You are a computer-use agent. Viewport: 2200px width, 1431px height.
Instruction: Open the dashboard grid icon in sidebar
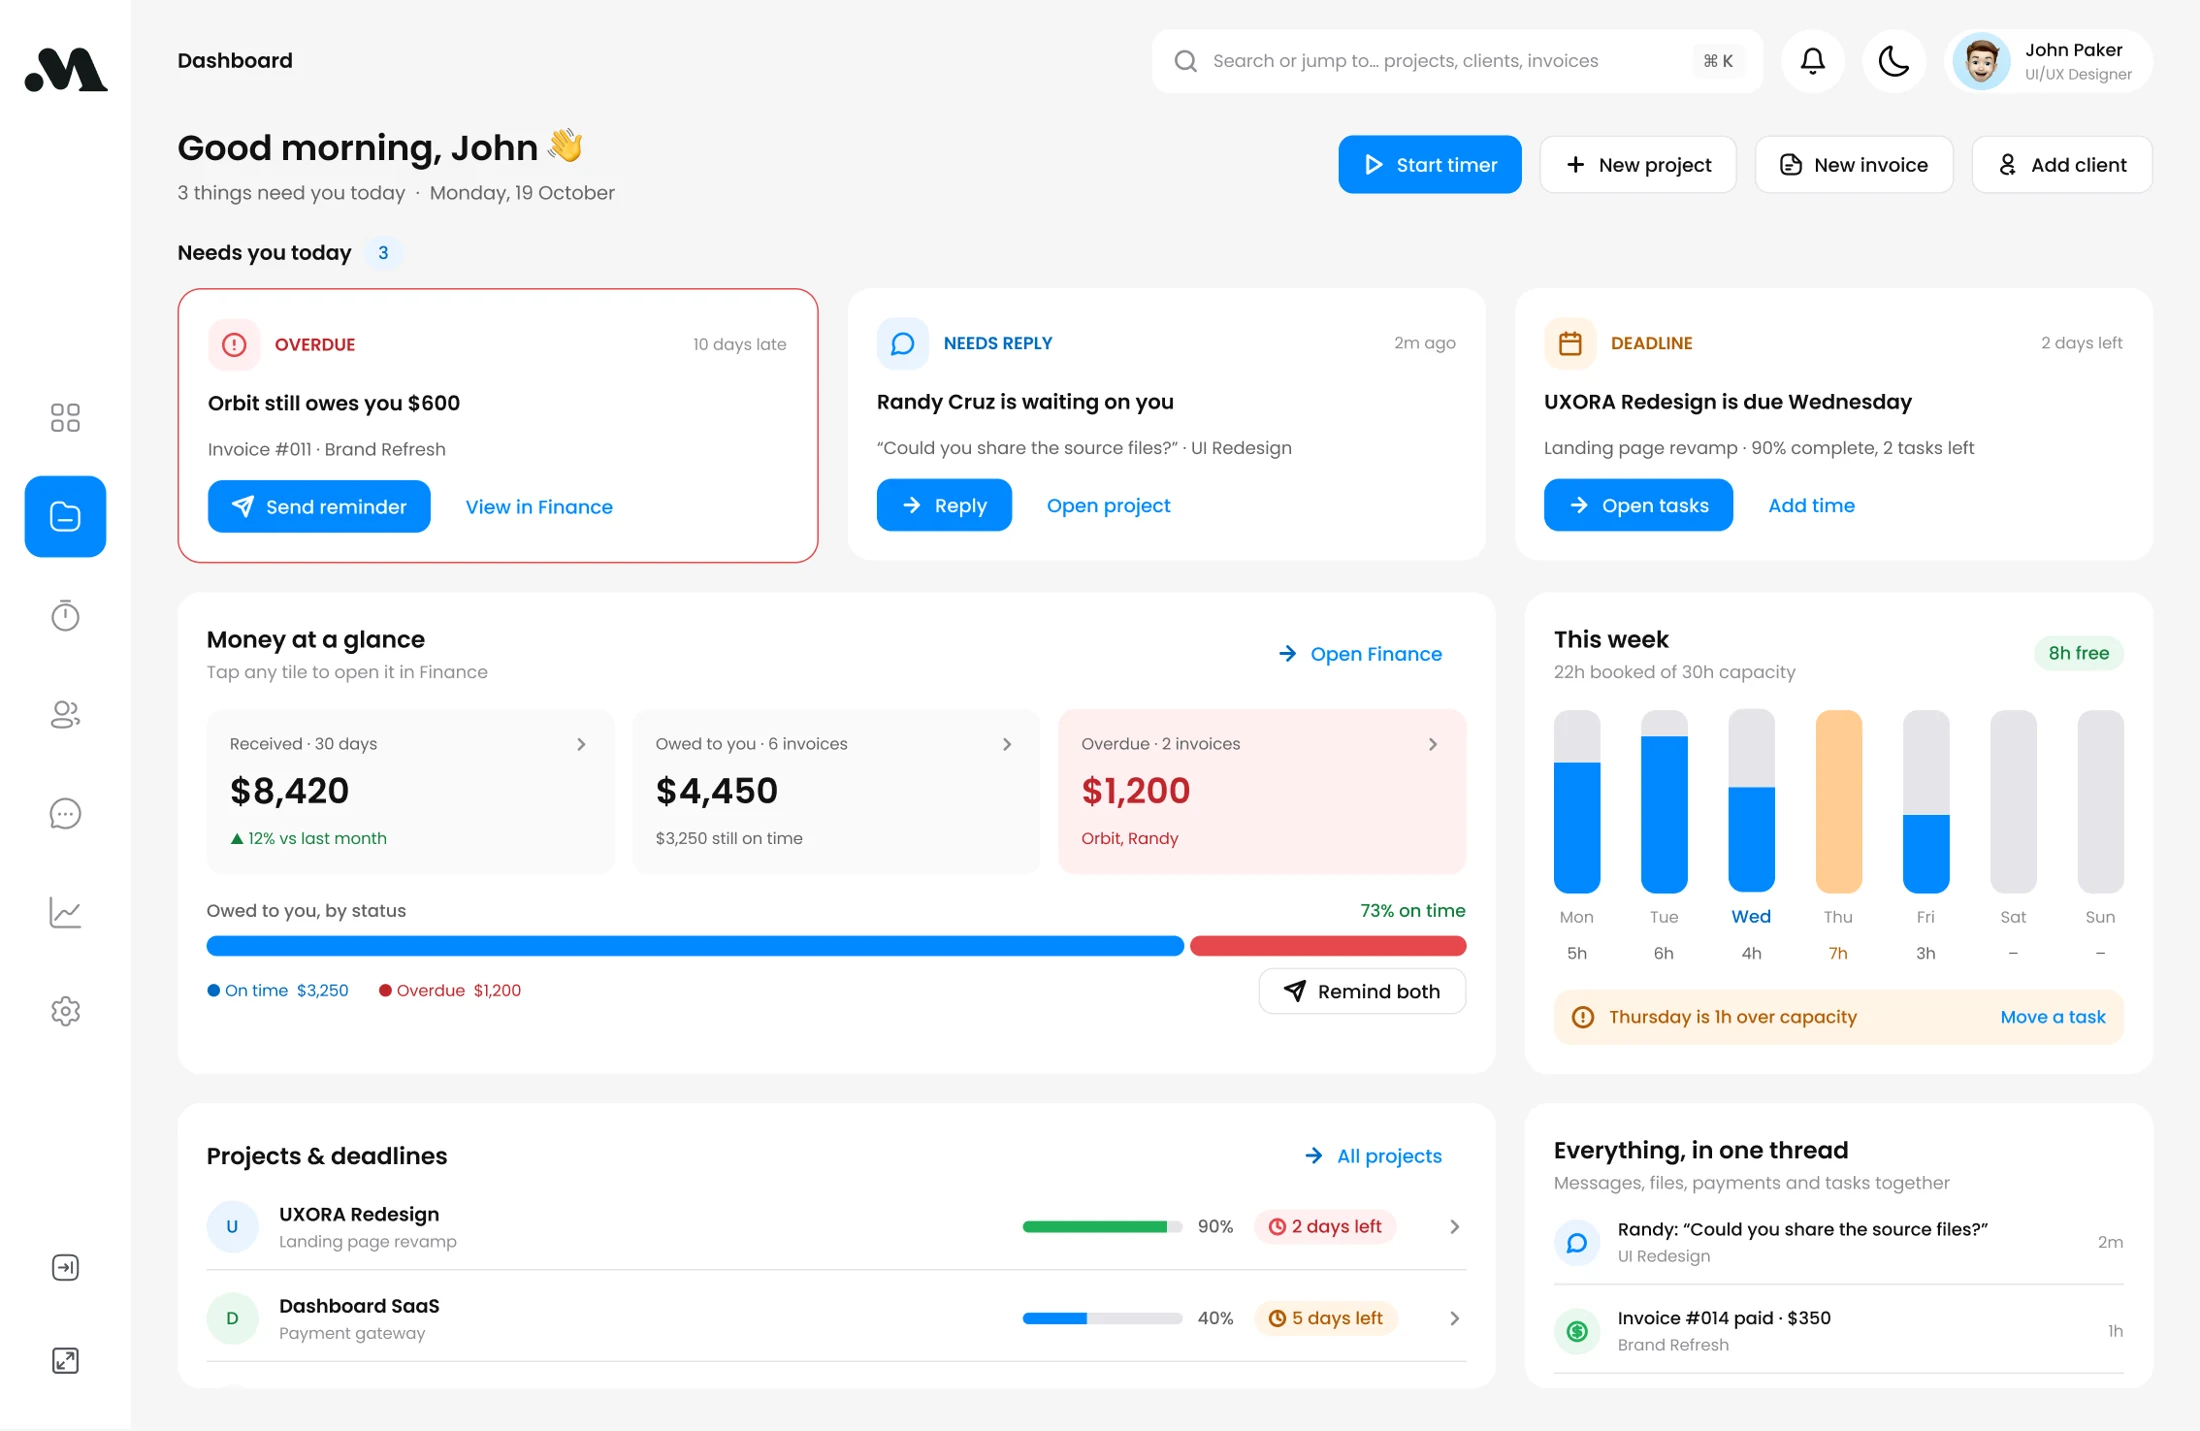(65, 418)
